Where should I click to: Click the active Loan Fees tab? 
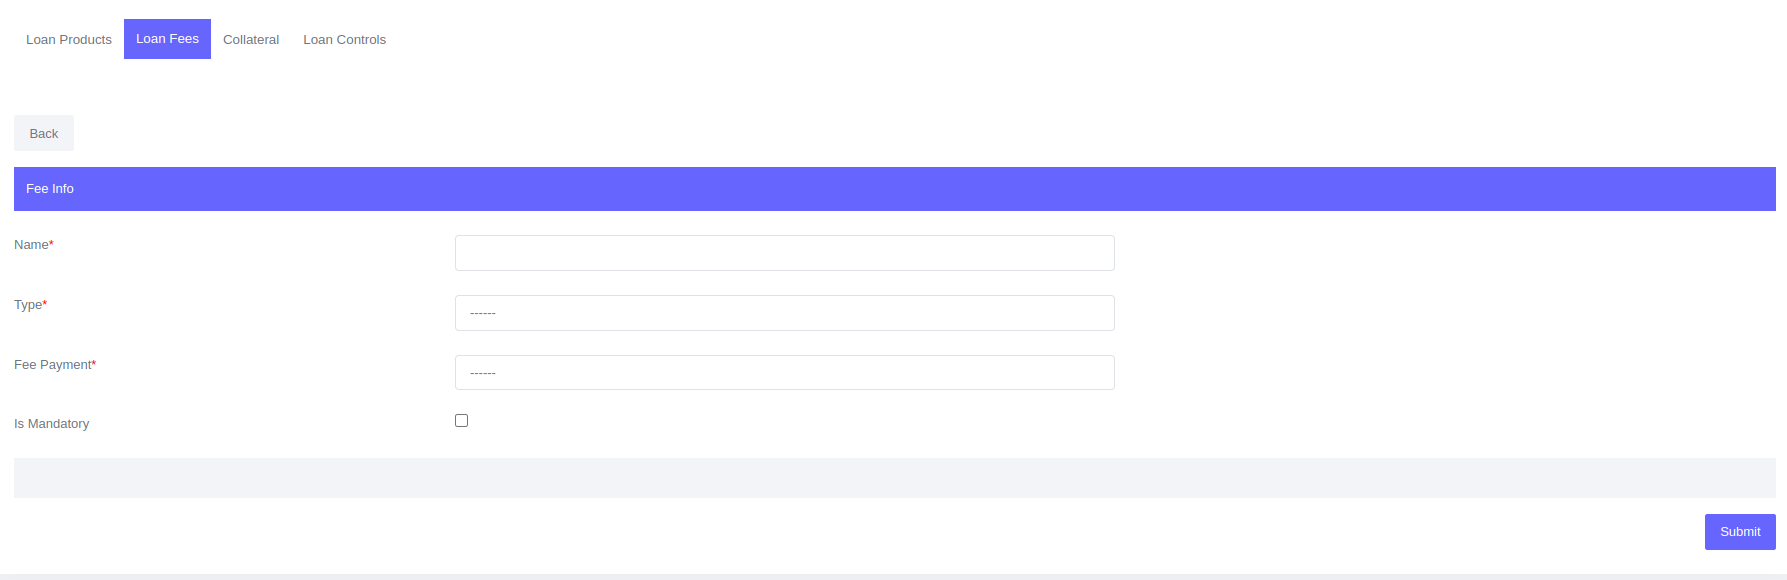166,39
